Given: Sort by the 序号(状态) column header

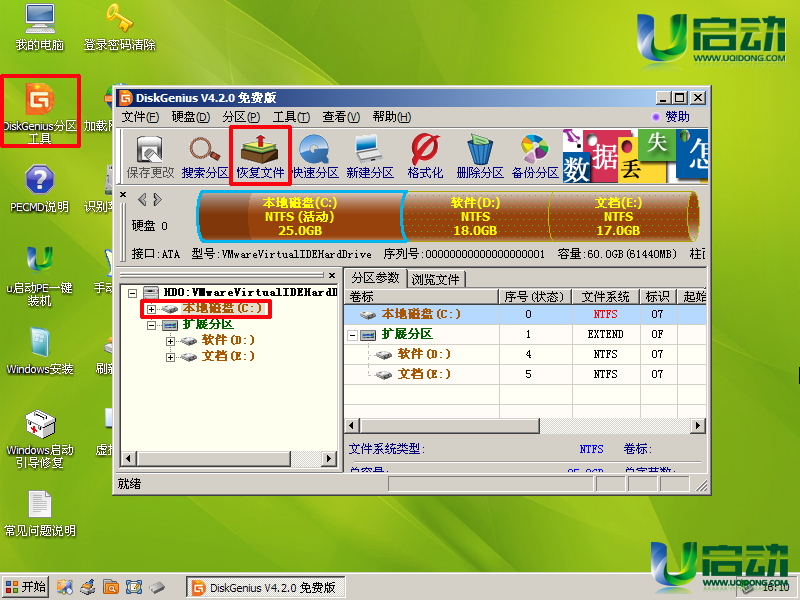Looking at the screenshot, I should pos(535,296).
